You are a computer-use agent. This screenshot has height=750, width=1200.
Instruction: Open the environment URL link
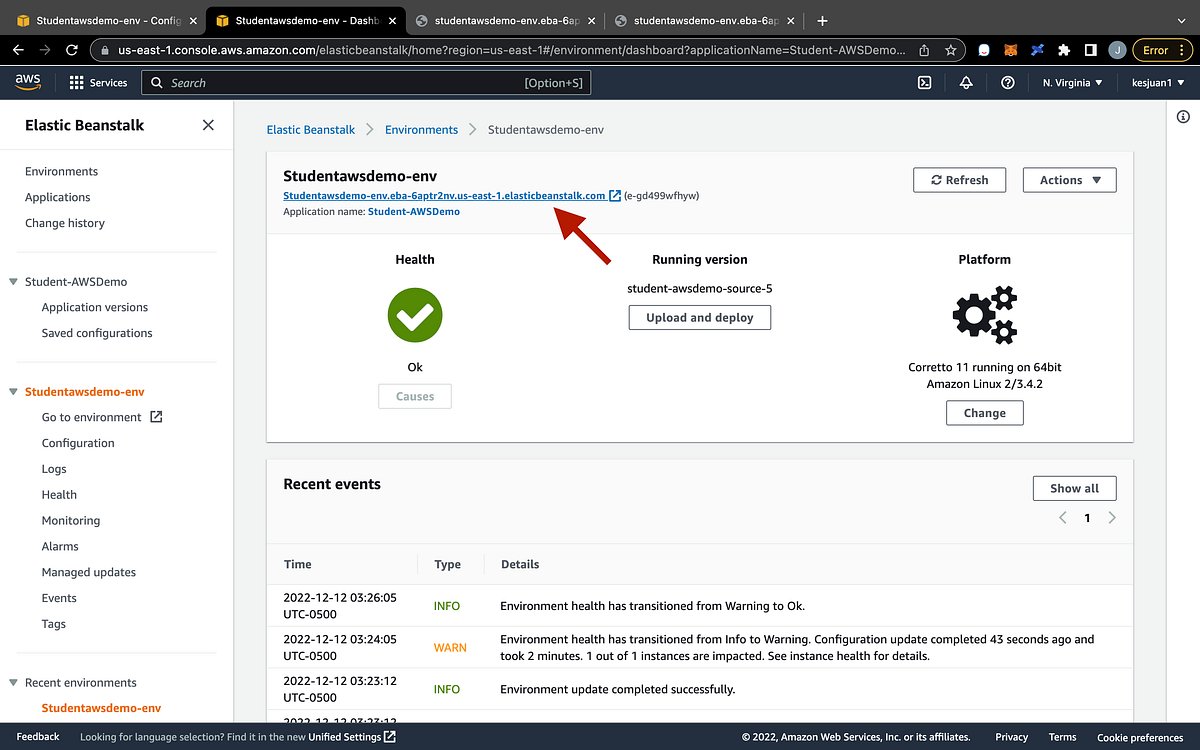443,195
